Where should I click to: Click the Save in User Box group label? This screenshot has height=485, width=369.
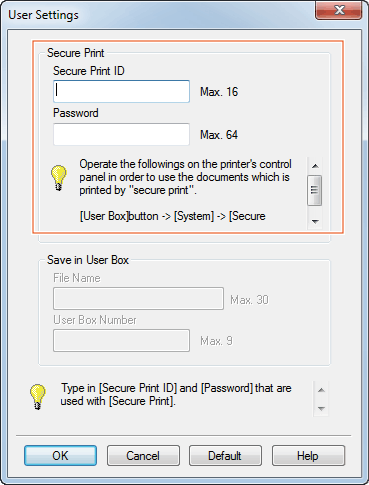88,260
